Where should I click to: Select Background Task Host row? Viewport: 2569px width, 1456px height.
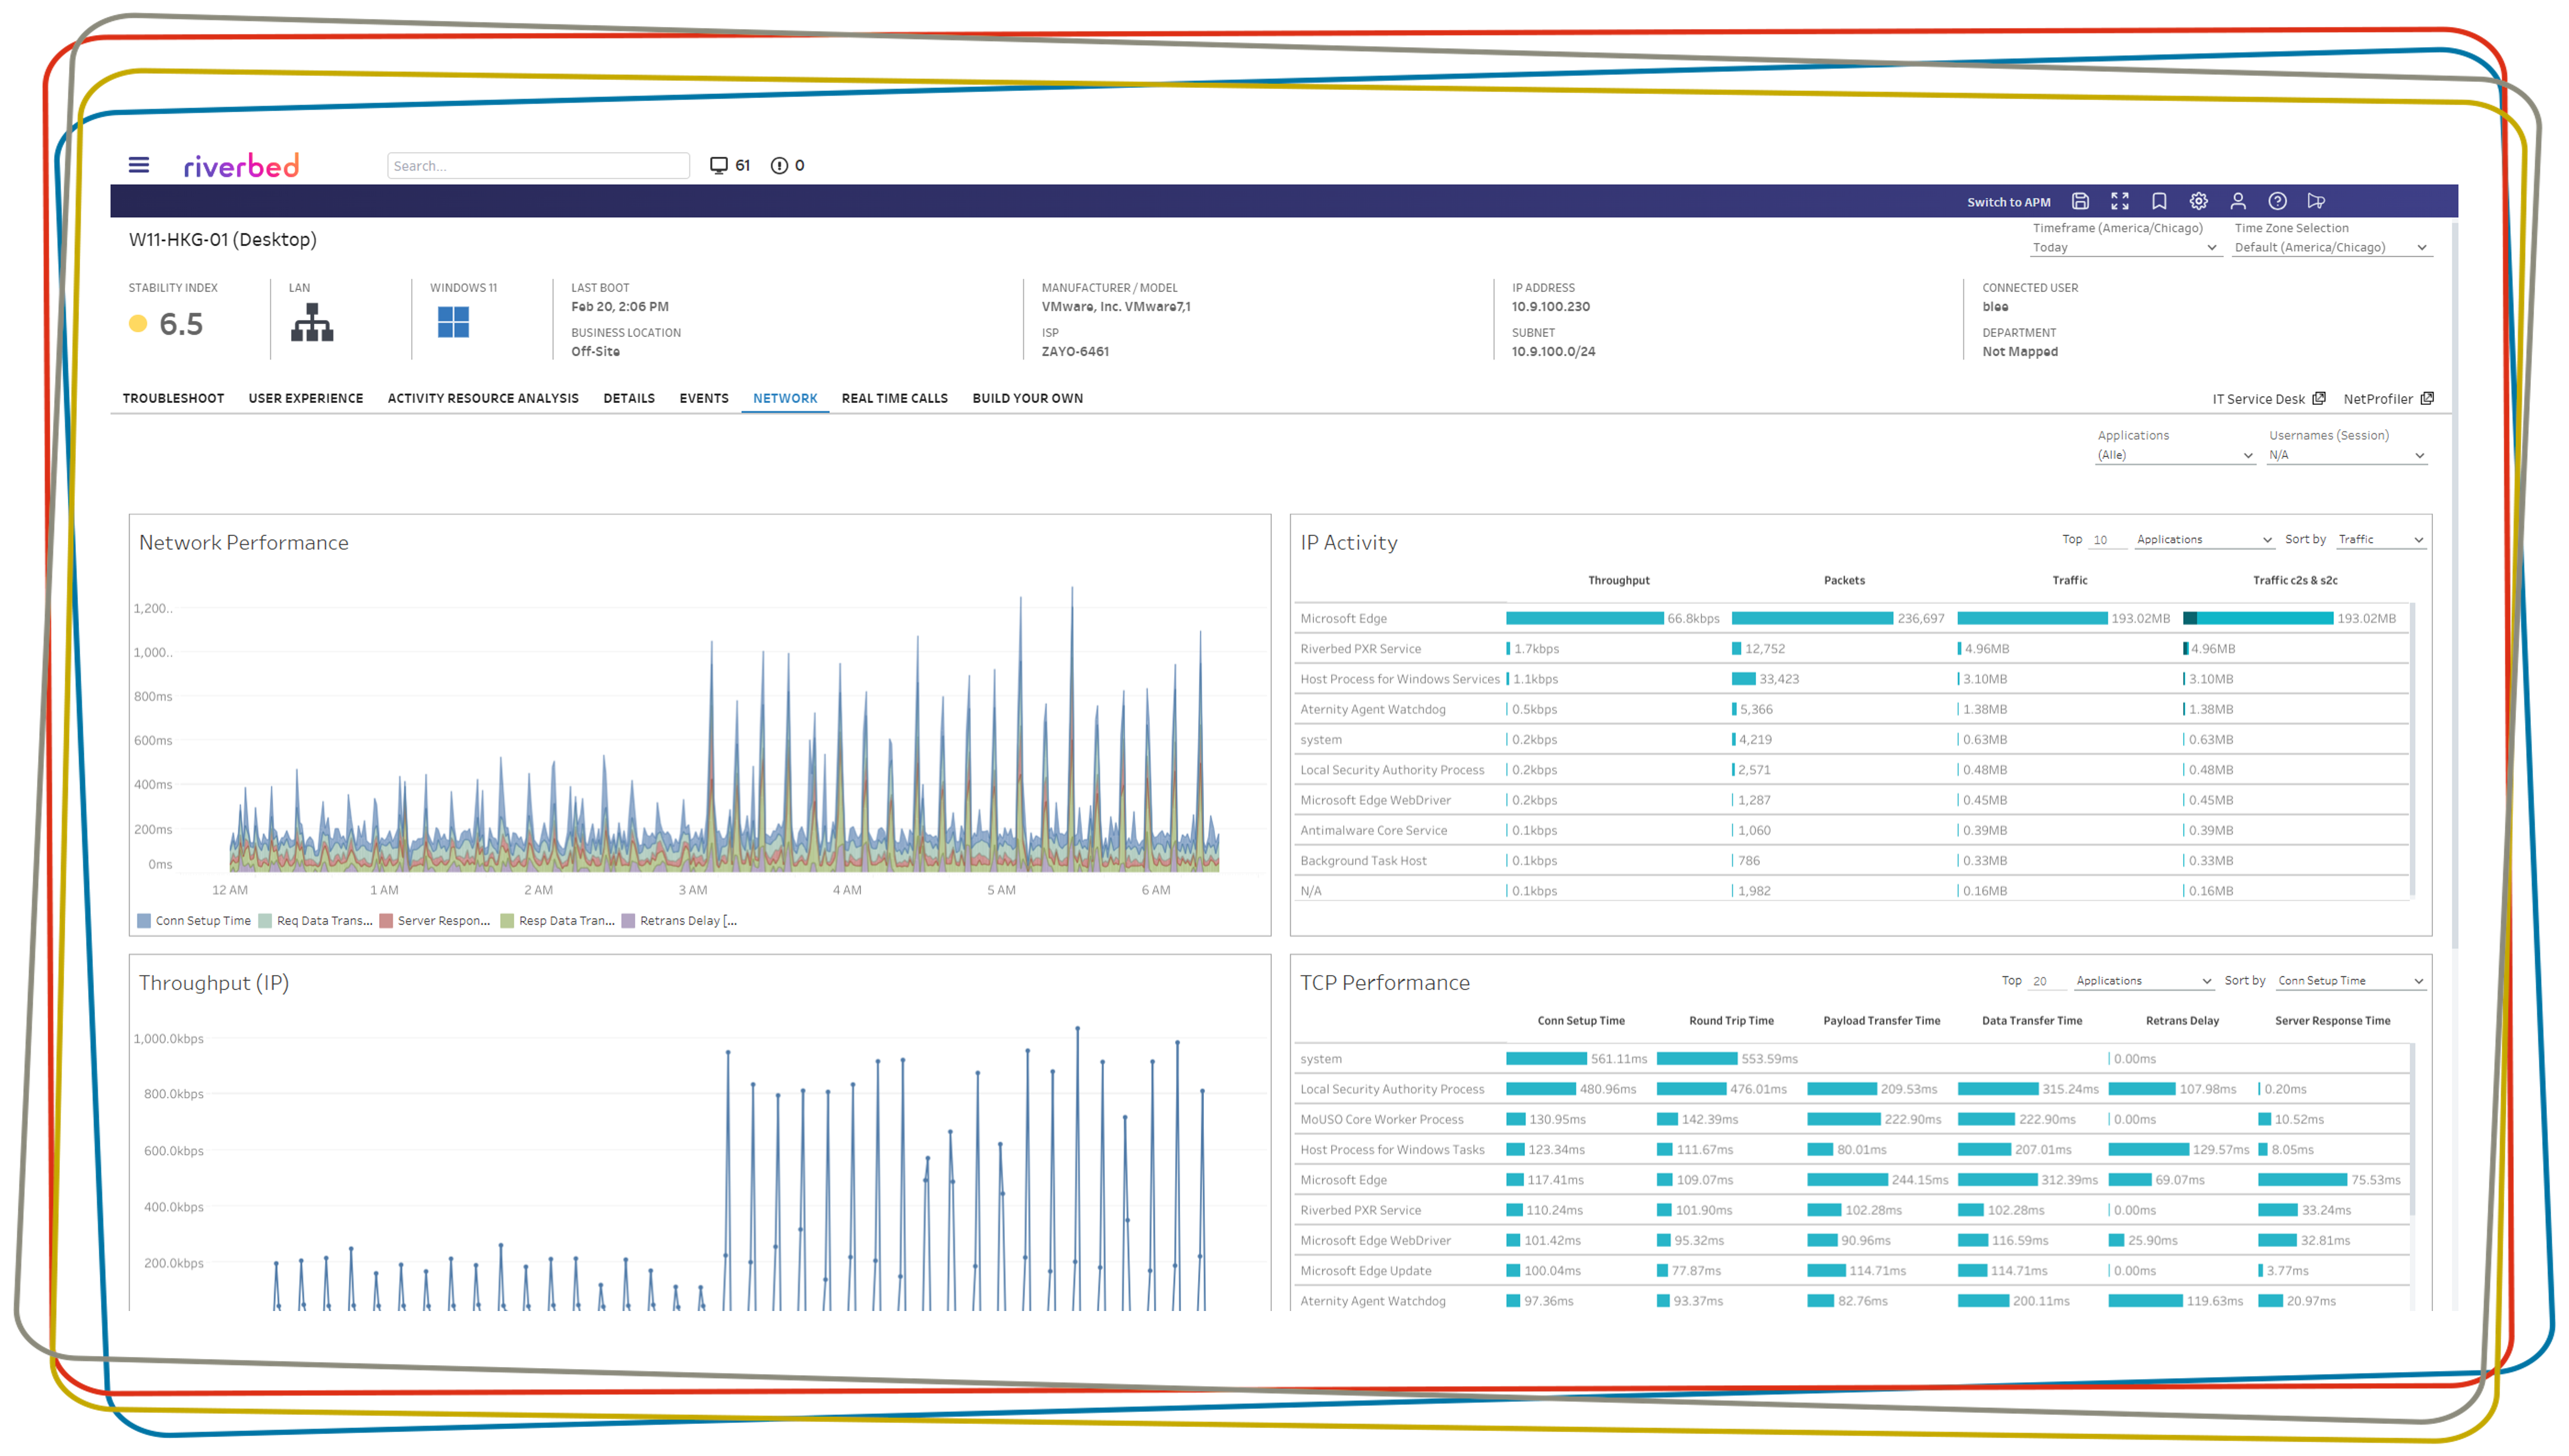[x=1851, y=860]
